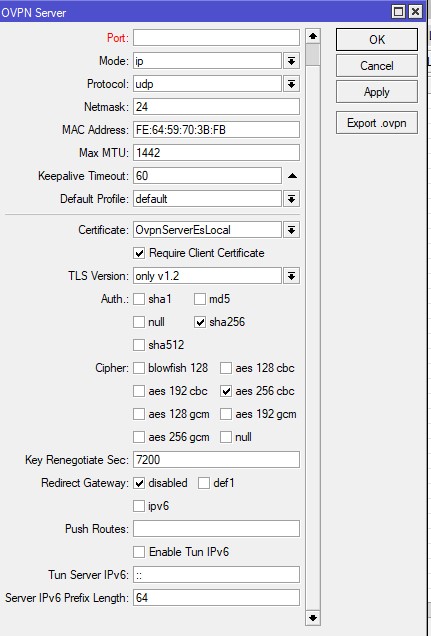
Task: Enable aes 128 cbc cipher
Action: [226, 368]
